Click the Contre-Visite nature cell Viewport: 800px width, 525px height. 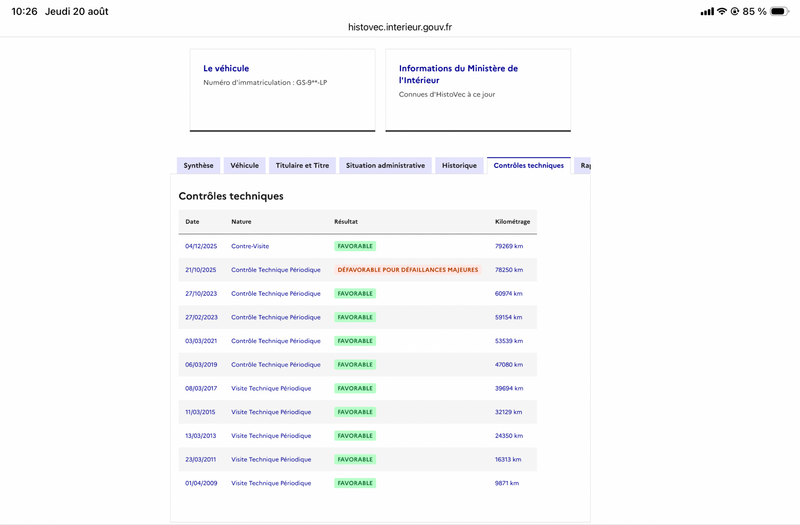point(250,246)
